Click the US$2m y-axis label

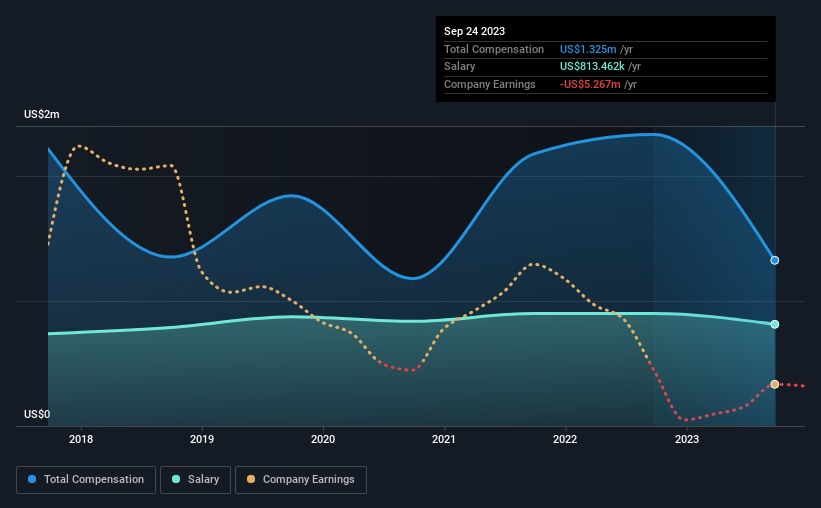pyautogui.click(x=42, y=114)
